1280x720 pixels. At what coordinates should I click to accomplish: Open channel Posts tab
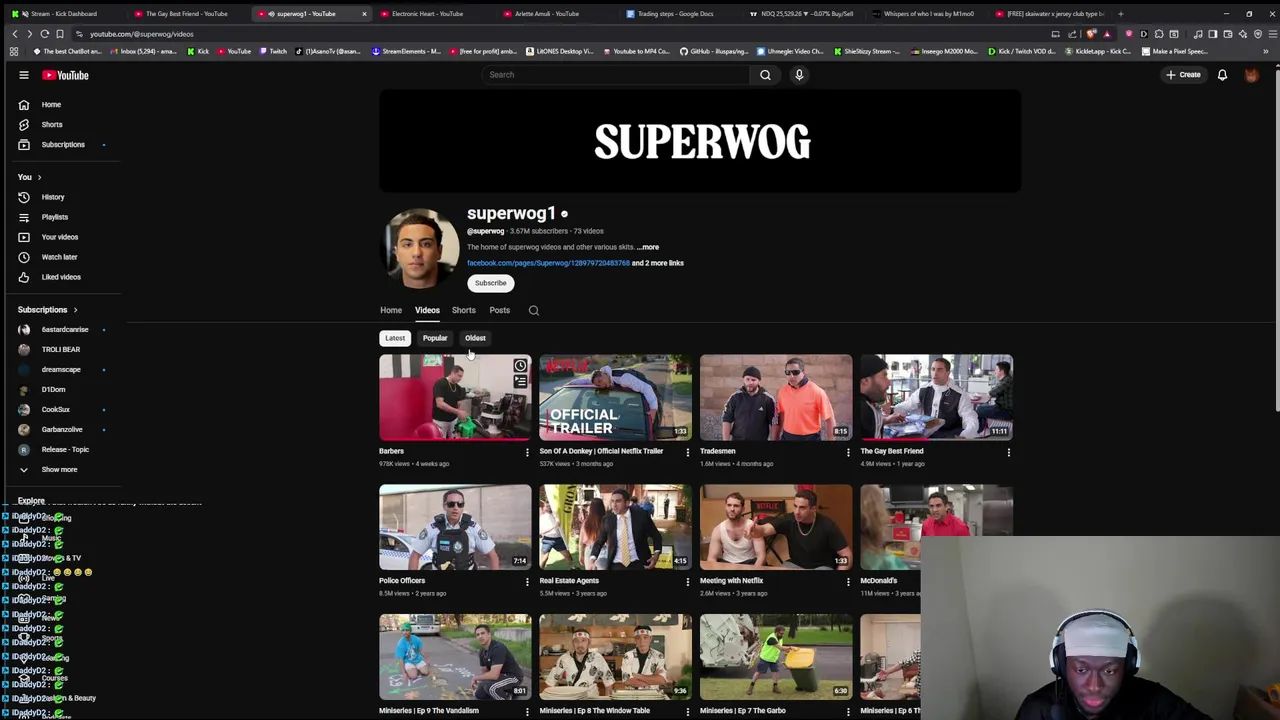499,310
